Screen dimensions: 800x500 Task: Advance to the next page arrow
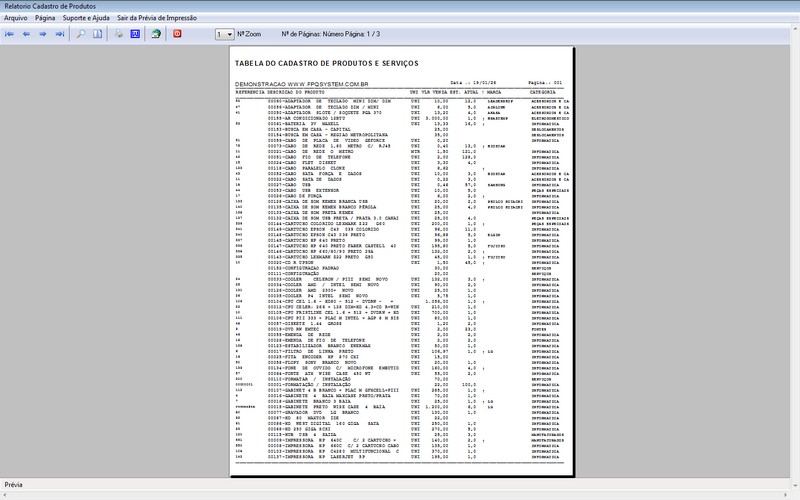tap(43, 34)
